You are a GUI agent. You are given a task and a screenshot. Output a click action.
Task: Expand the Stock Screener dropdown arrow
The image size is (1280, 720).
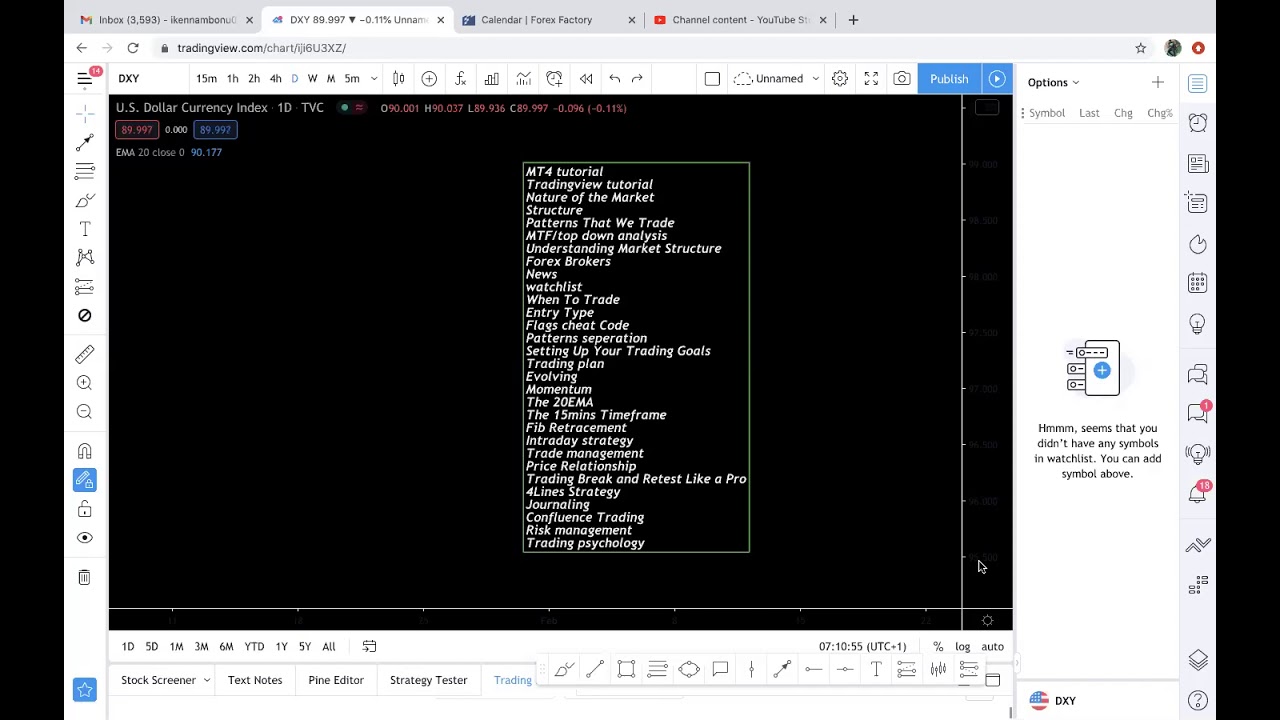pyautogui.click(x=207, y=680)
